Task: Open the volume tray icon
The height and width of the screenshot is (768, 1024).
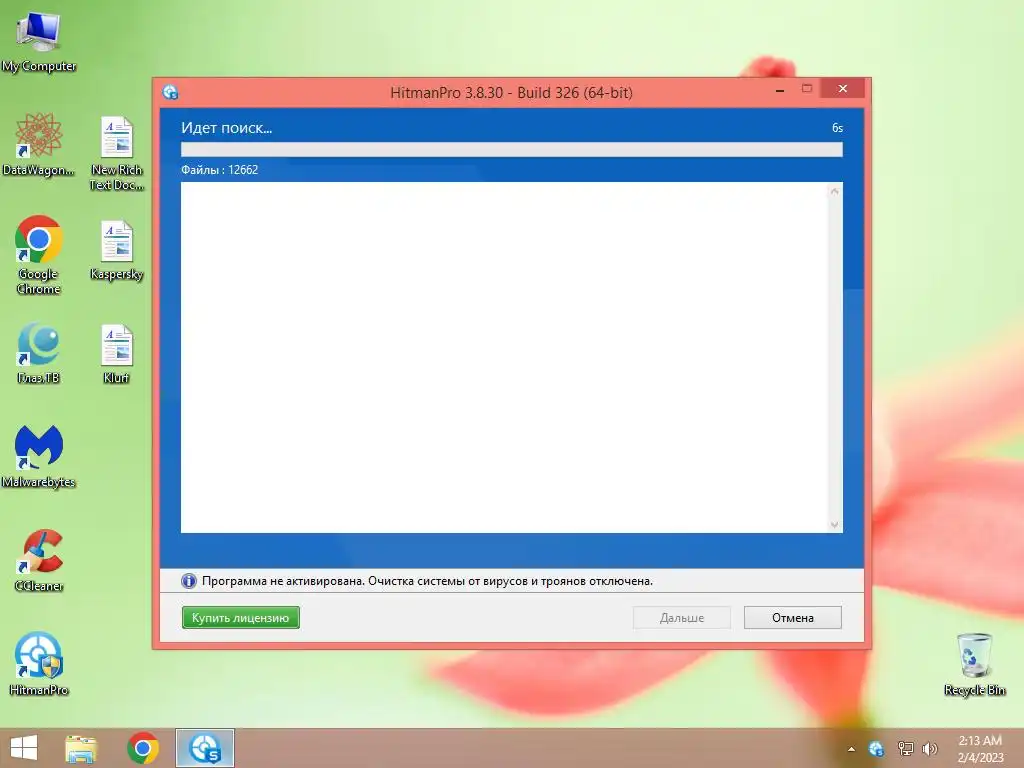Action: click(x=930, y=748)
